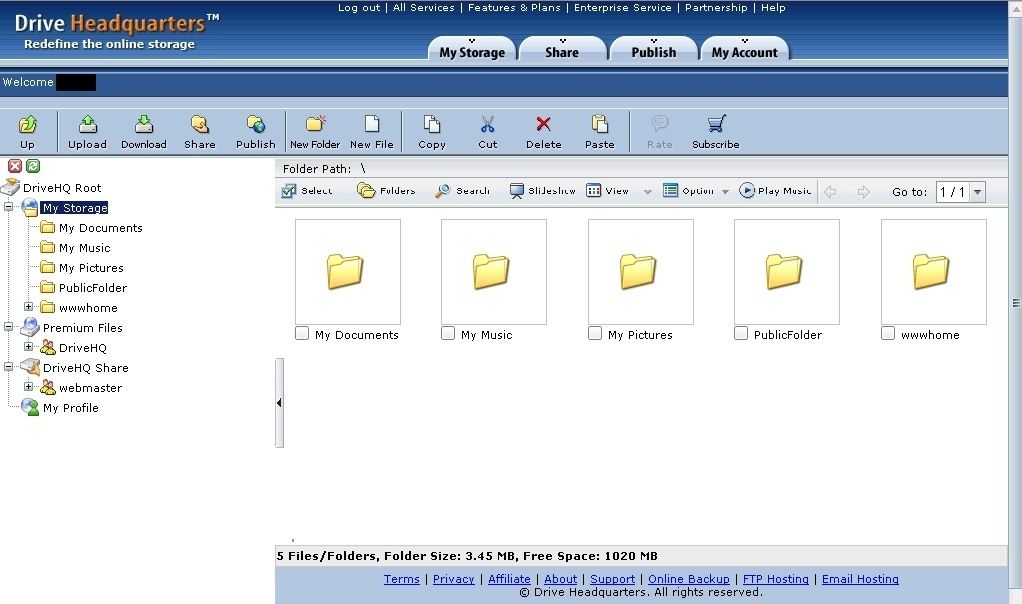Open All Services top menu link
The width and height of the screenshot is (1022, 604).
[424, 8]
